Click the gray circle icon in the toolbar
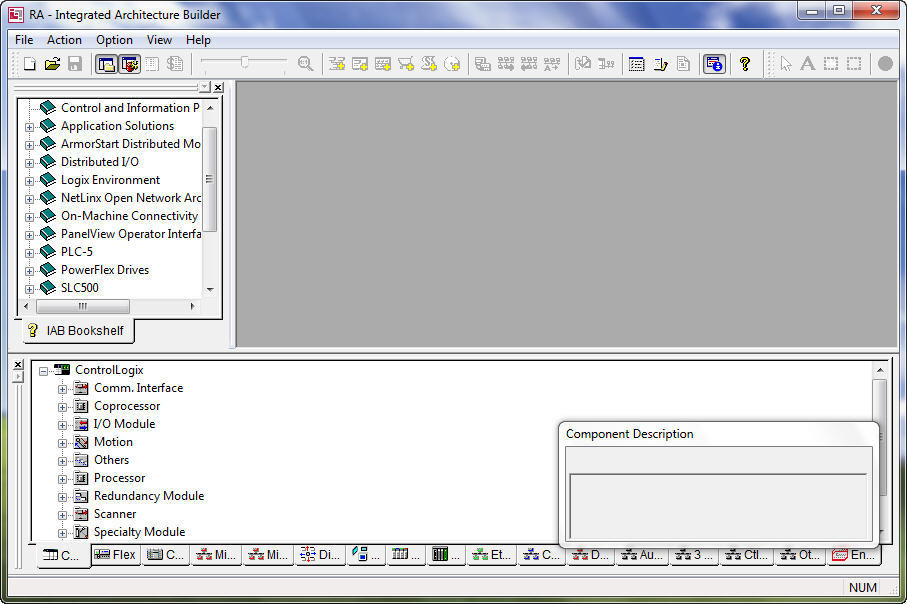The width and height of the screenshot is (907, 604). (885, 64)
